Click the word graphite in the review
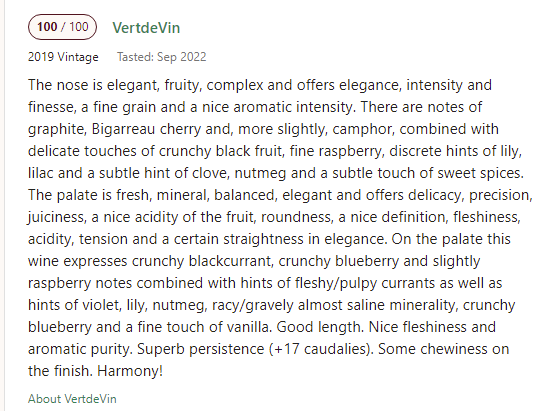 point(57,129)
